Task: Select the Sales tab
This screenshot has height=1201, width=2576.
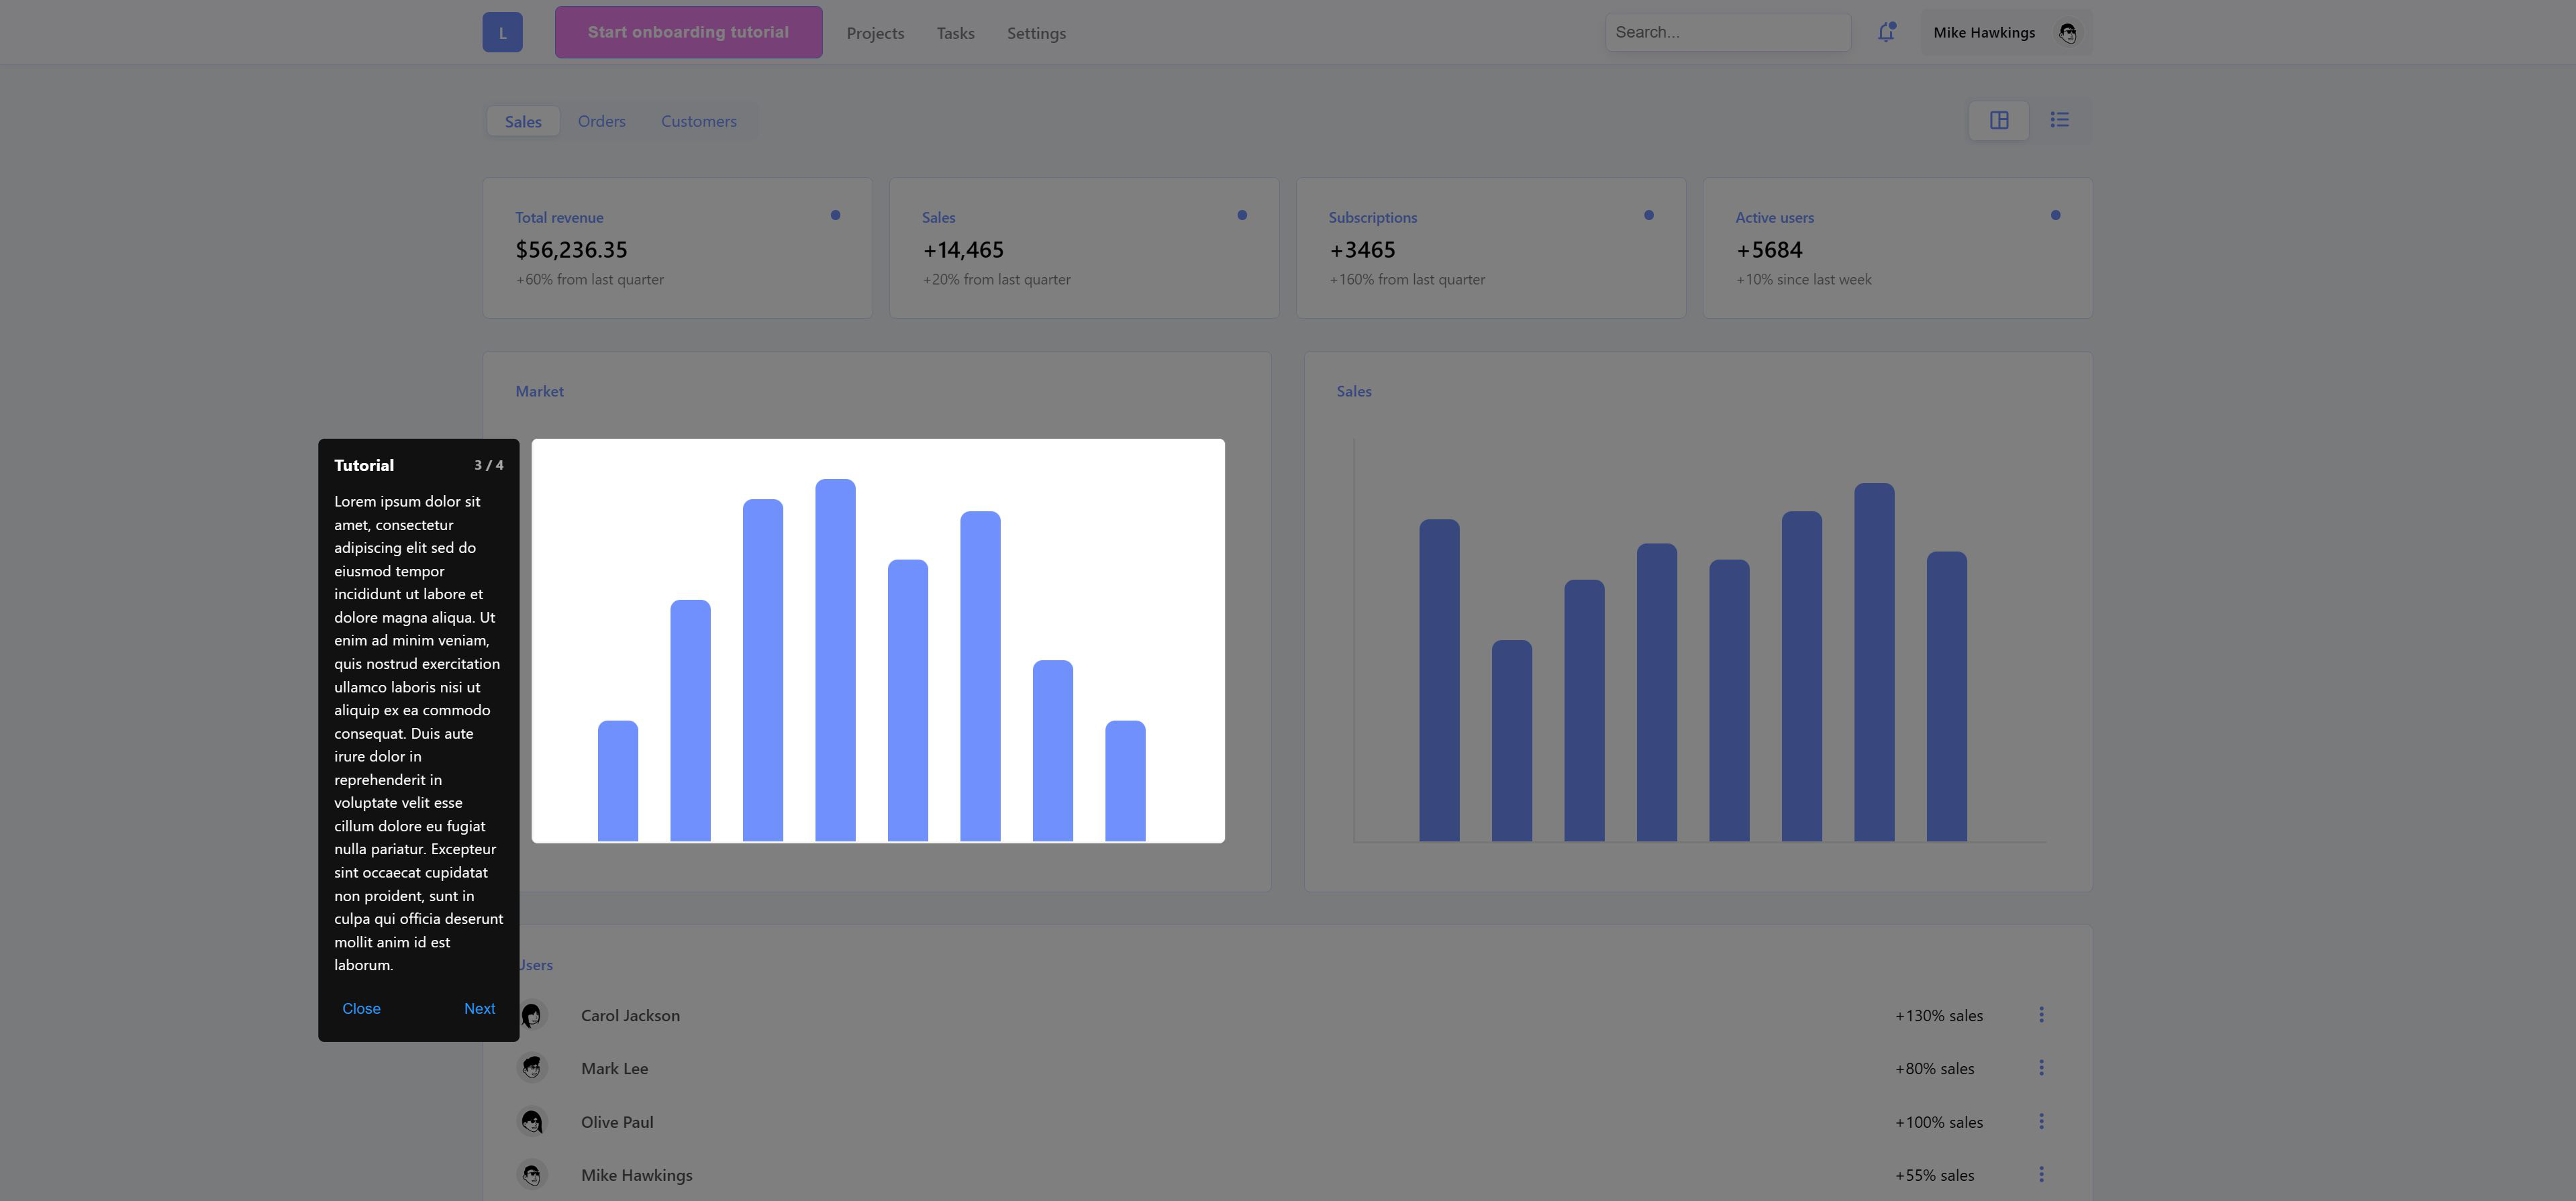Action: 523,122
